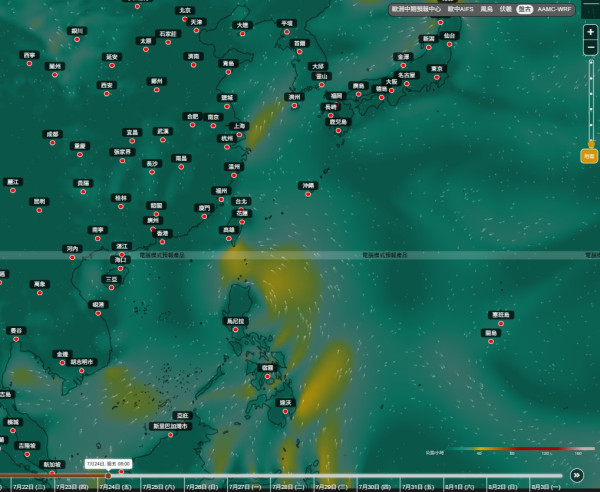600x492 pixels.
Task: Click the 沖繩 location marker
Action: (x=308, y=194)
